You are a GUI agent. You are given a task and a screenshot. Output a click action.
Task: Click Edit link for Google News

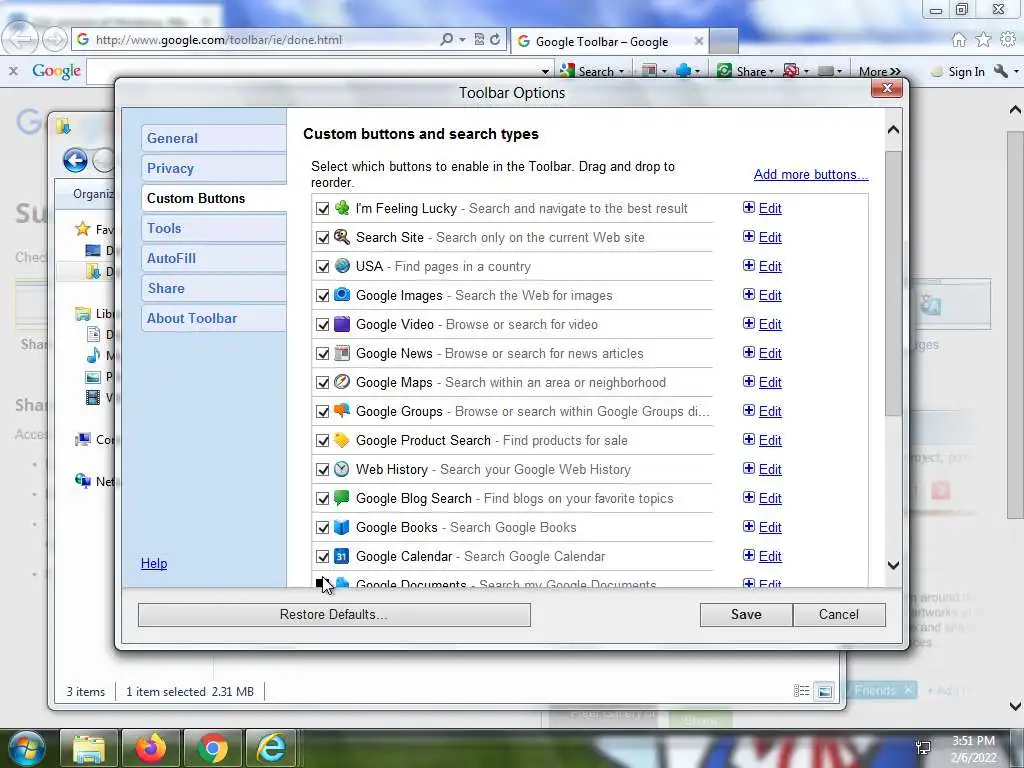770,353
